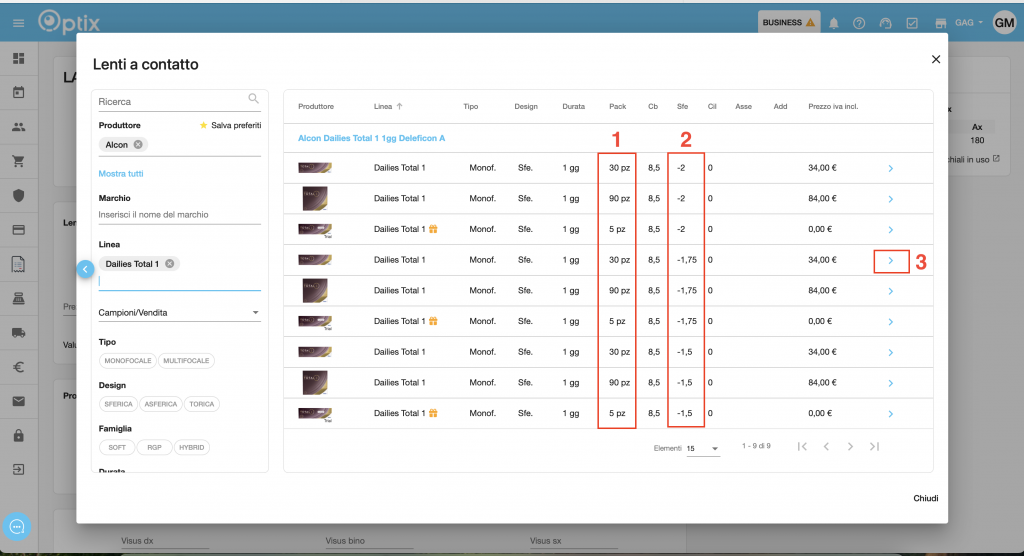The width and height of the screenshot is (1024, 556).
Task: Open the Campioni/Vendita dropdown
Action: coord(179,313)
